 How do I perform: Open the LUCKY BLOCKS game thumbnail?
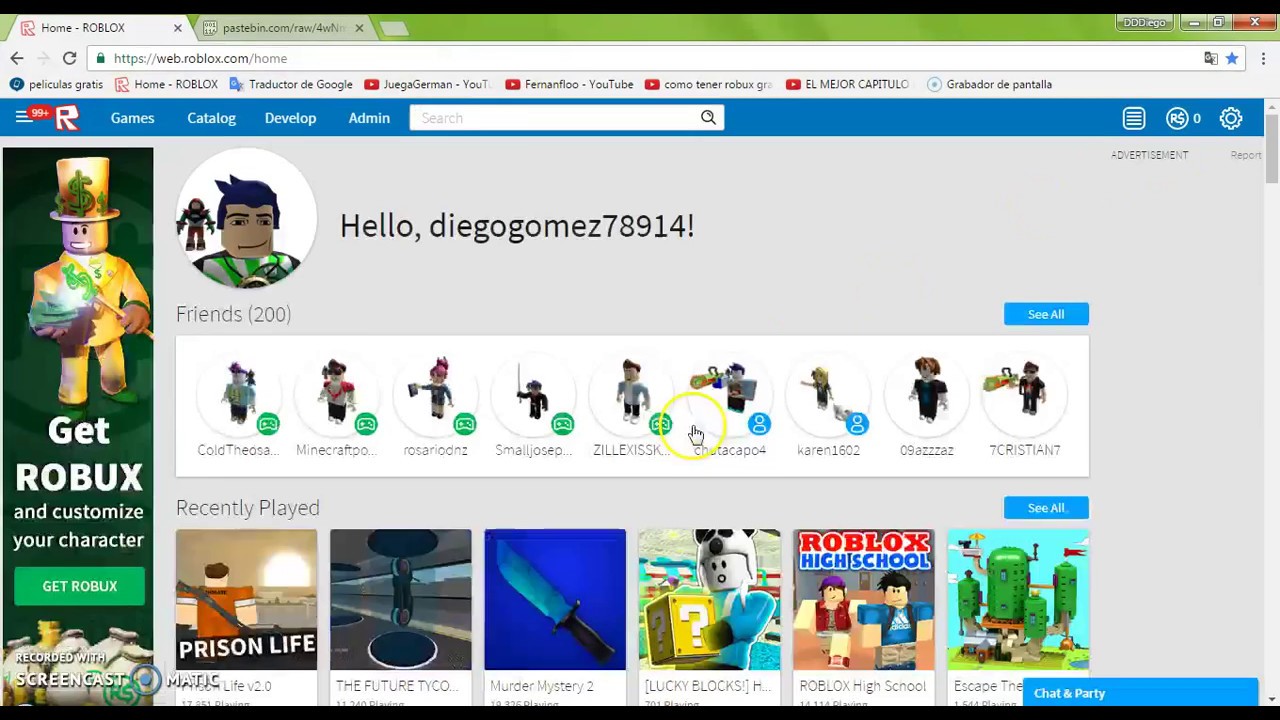click(x=709, y=600)
